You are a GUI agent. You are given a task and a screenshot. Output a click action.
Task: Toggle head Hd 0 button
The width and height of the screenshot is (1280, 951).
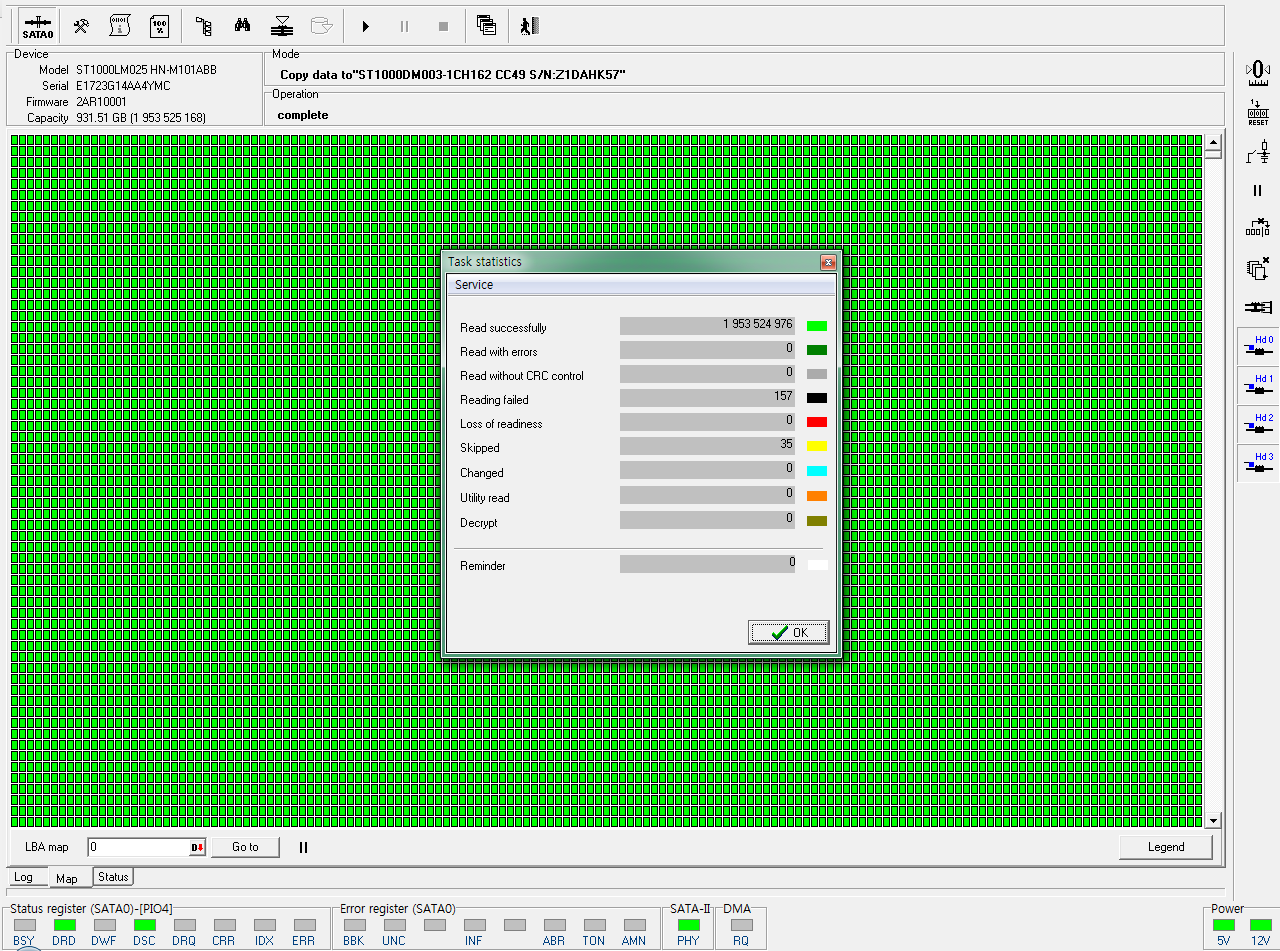(1257, 346)
